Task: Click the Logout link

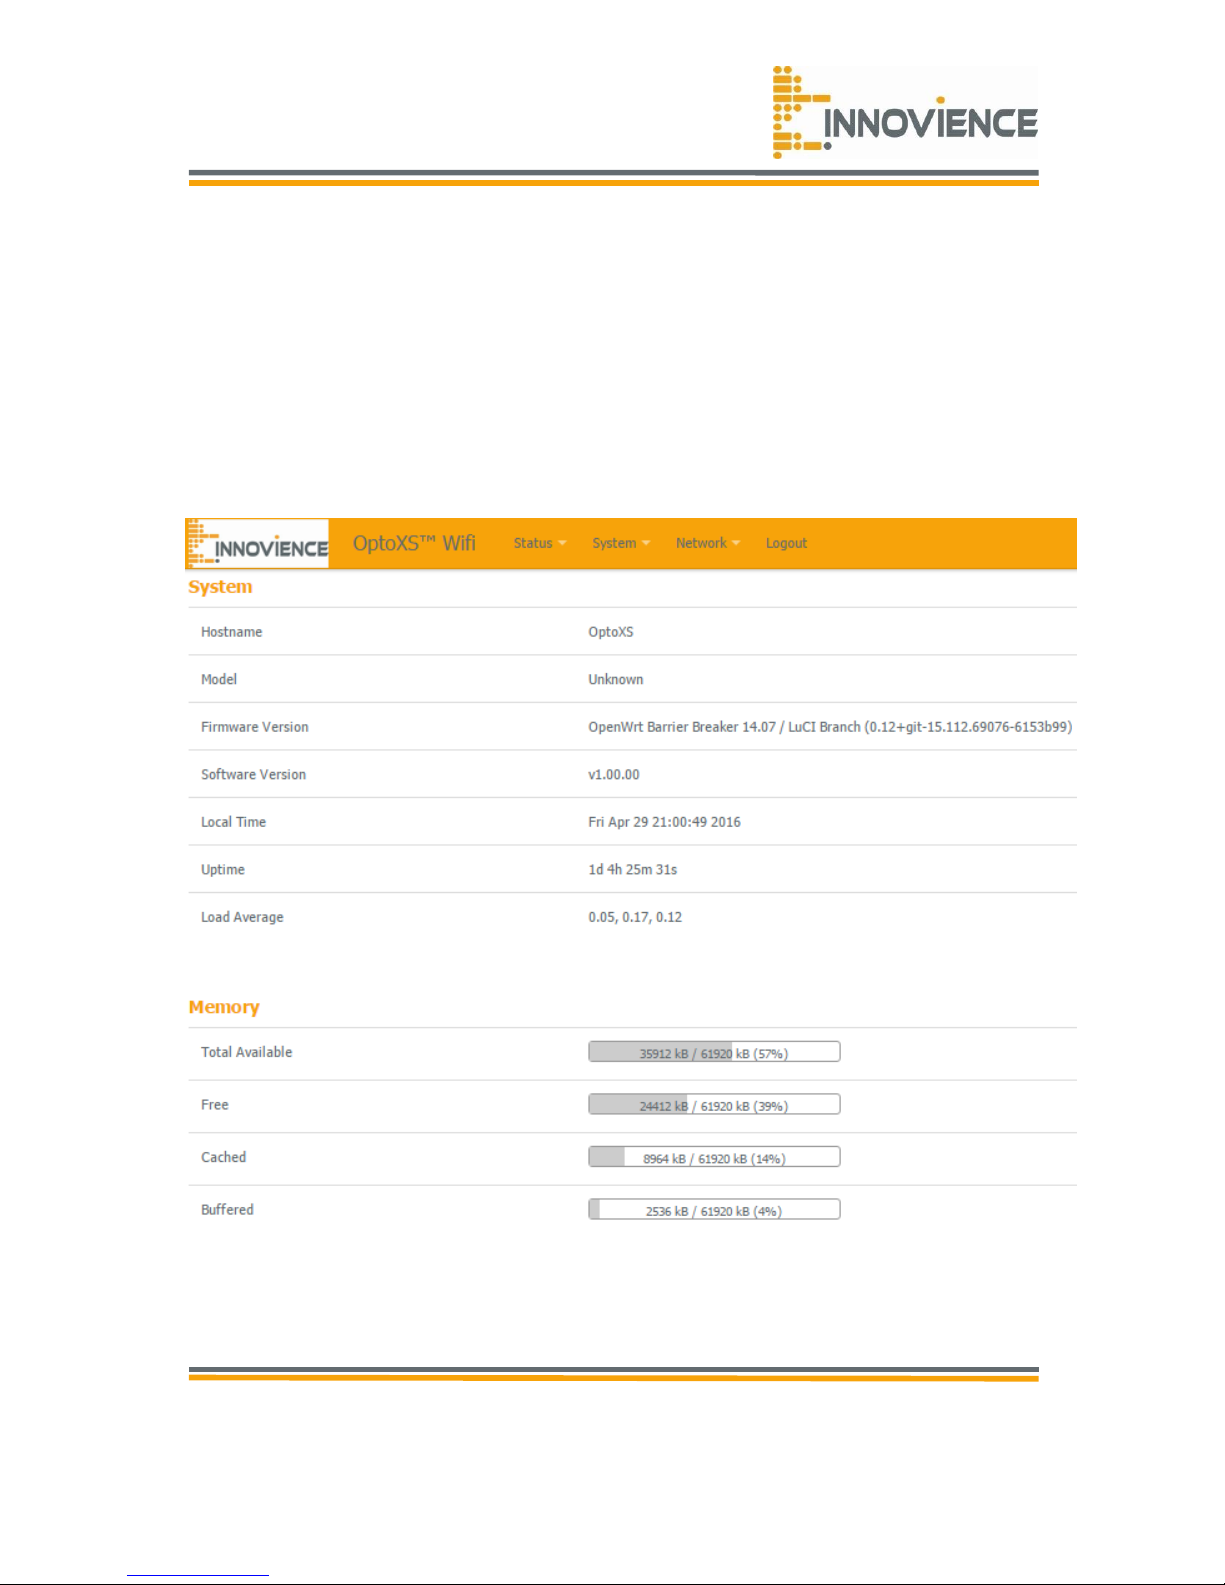Action: (786, 543)
